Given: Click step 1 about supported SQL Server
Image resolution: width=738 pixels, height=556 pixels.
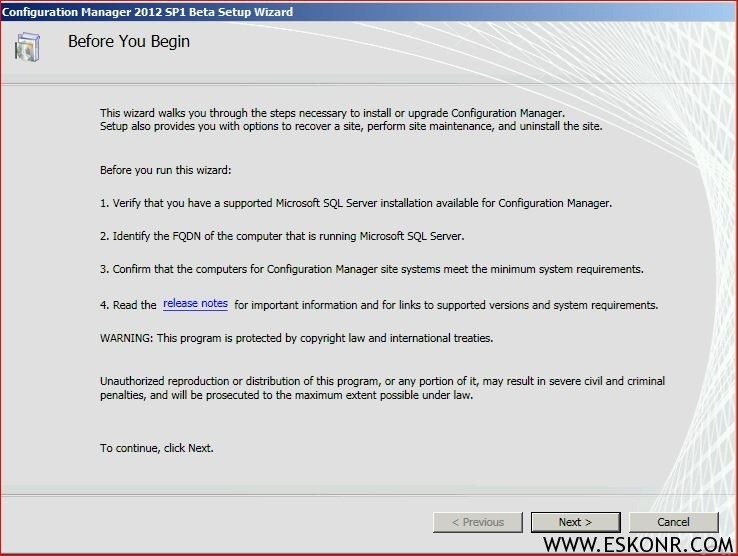Looking at the screenshot, I should pyautogui.click(x=355, y=203).
